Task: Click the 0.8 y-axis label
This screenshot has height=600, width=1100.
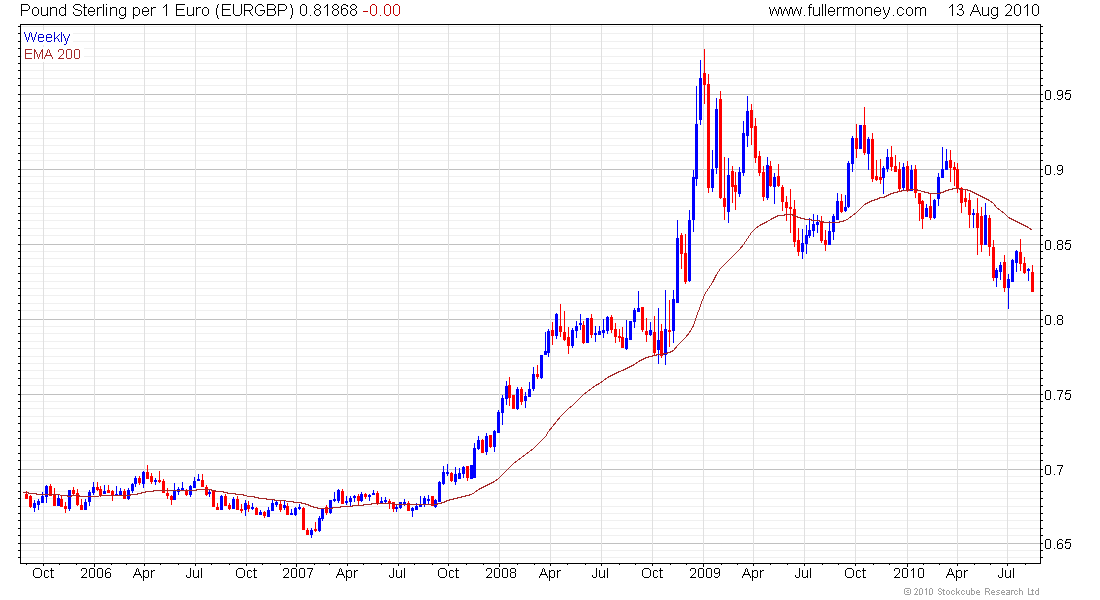Action: click(x=1054, y=320)
